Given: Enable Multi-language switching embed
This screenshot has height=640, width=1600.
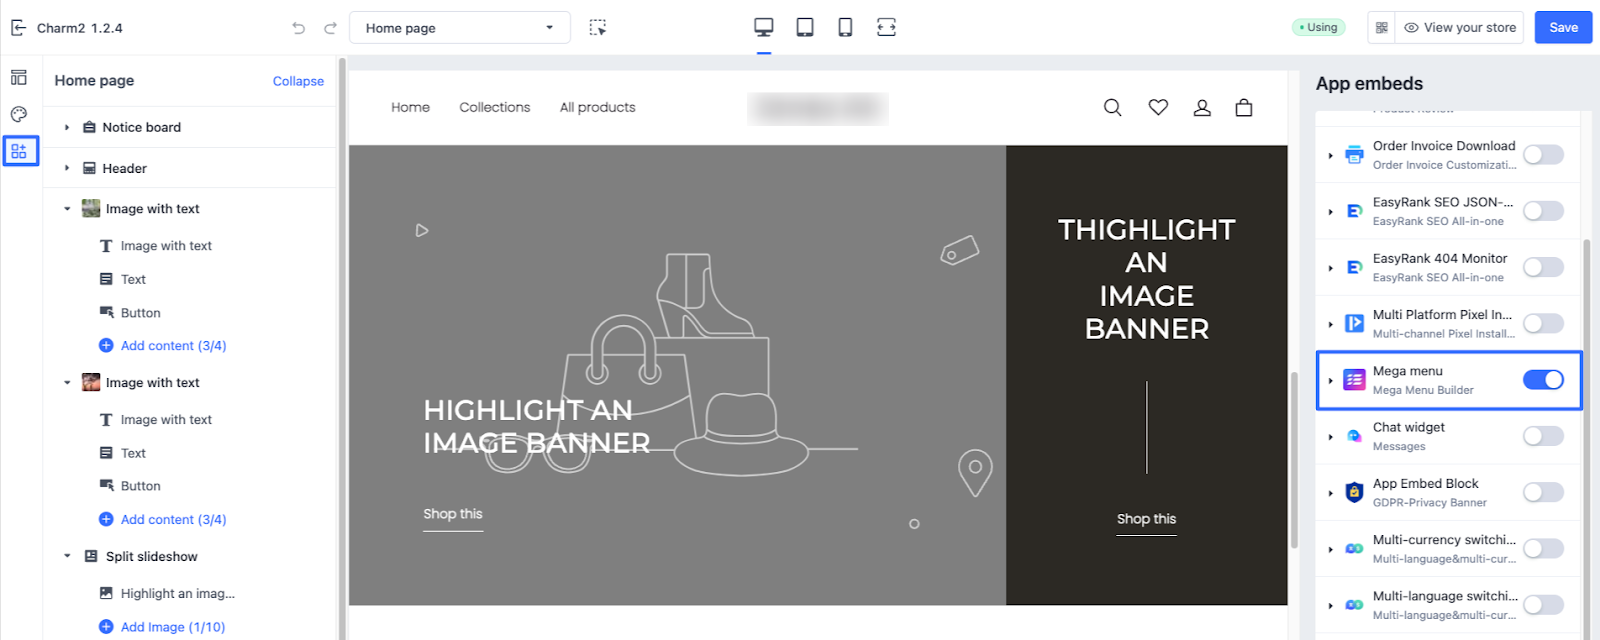Looking at the screenshot, I should pos(1543,604).
